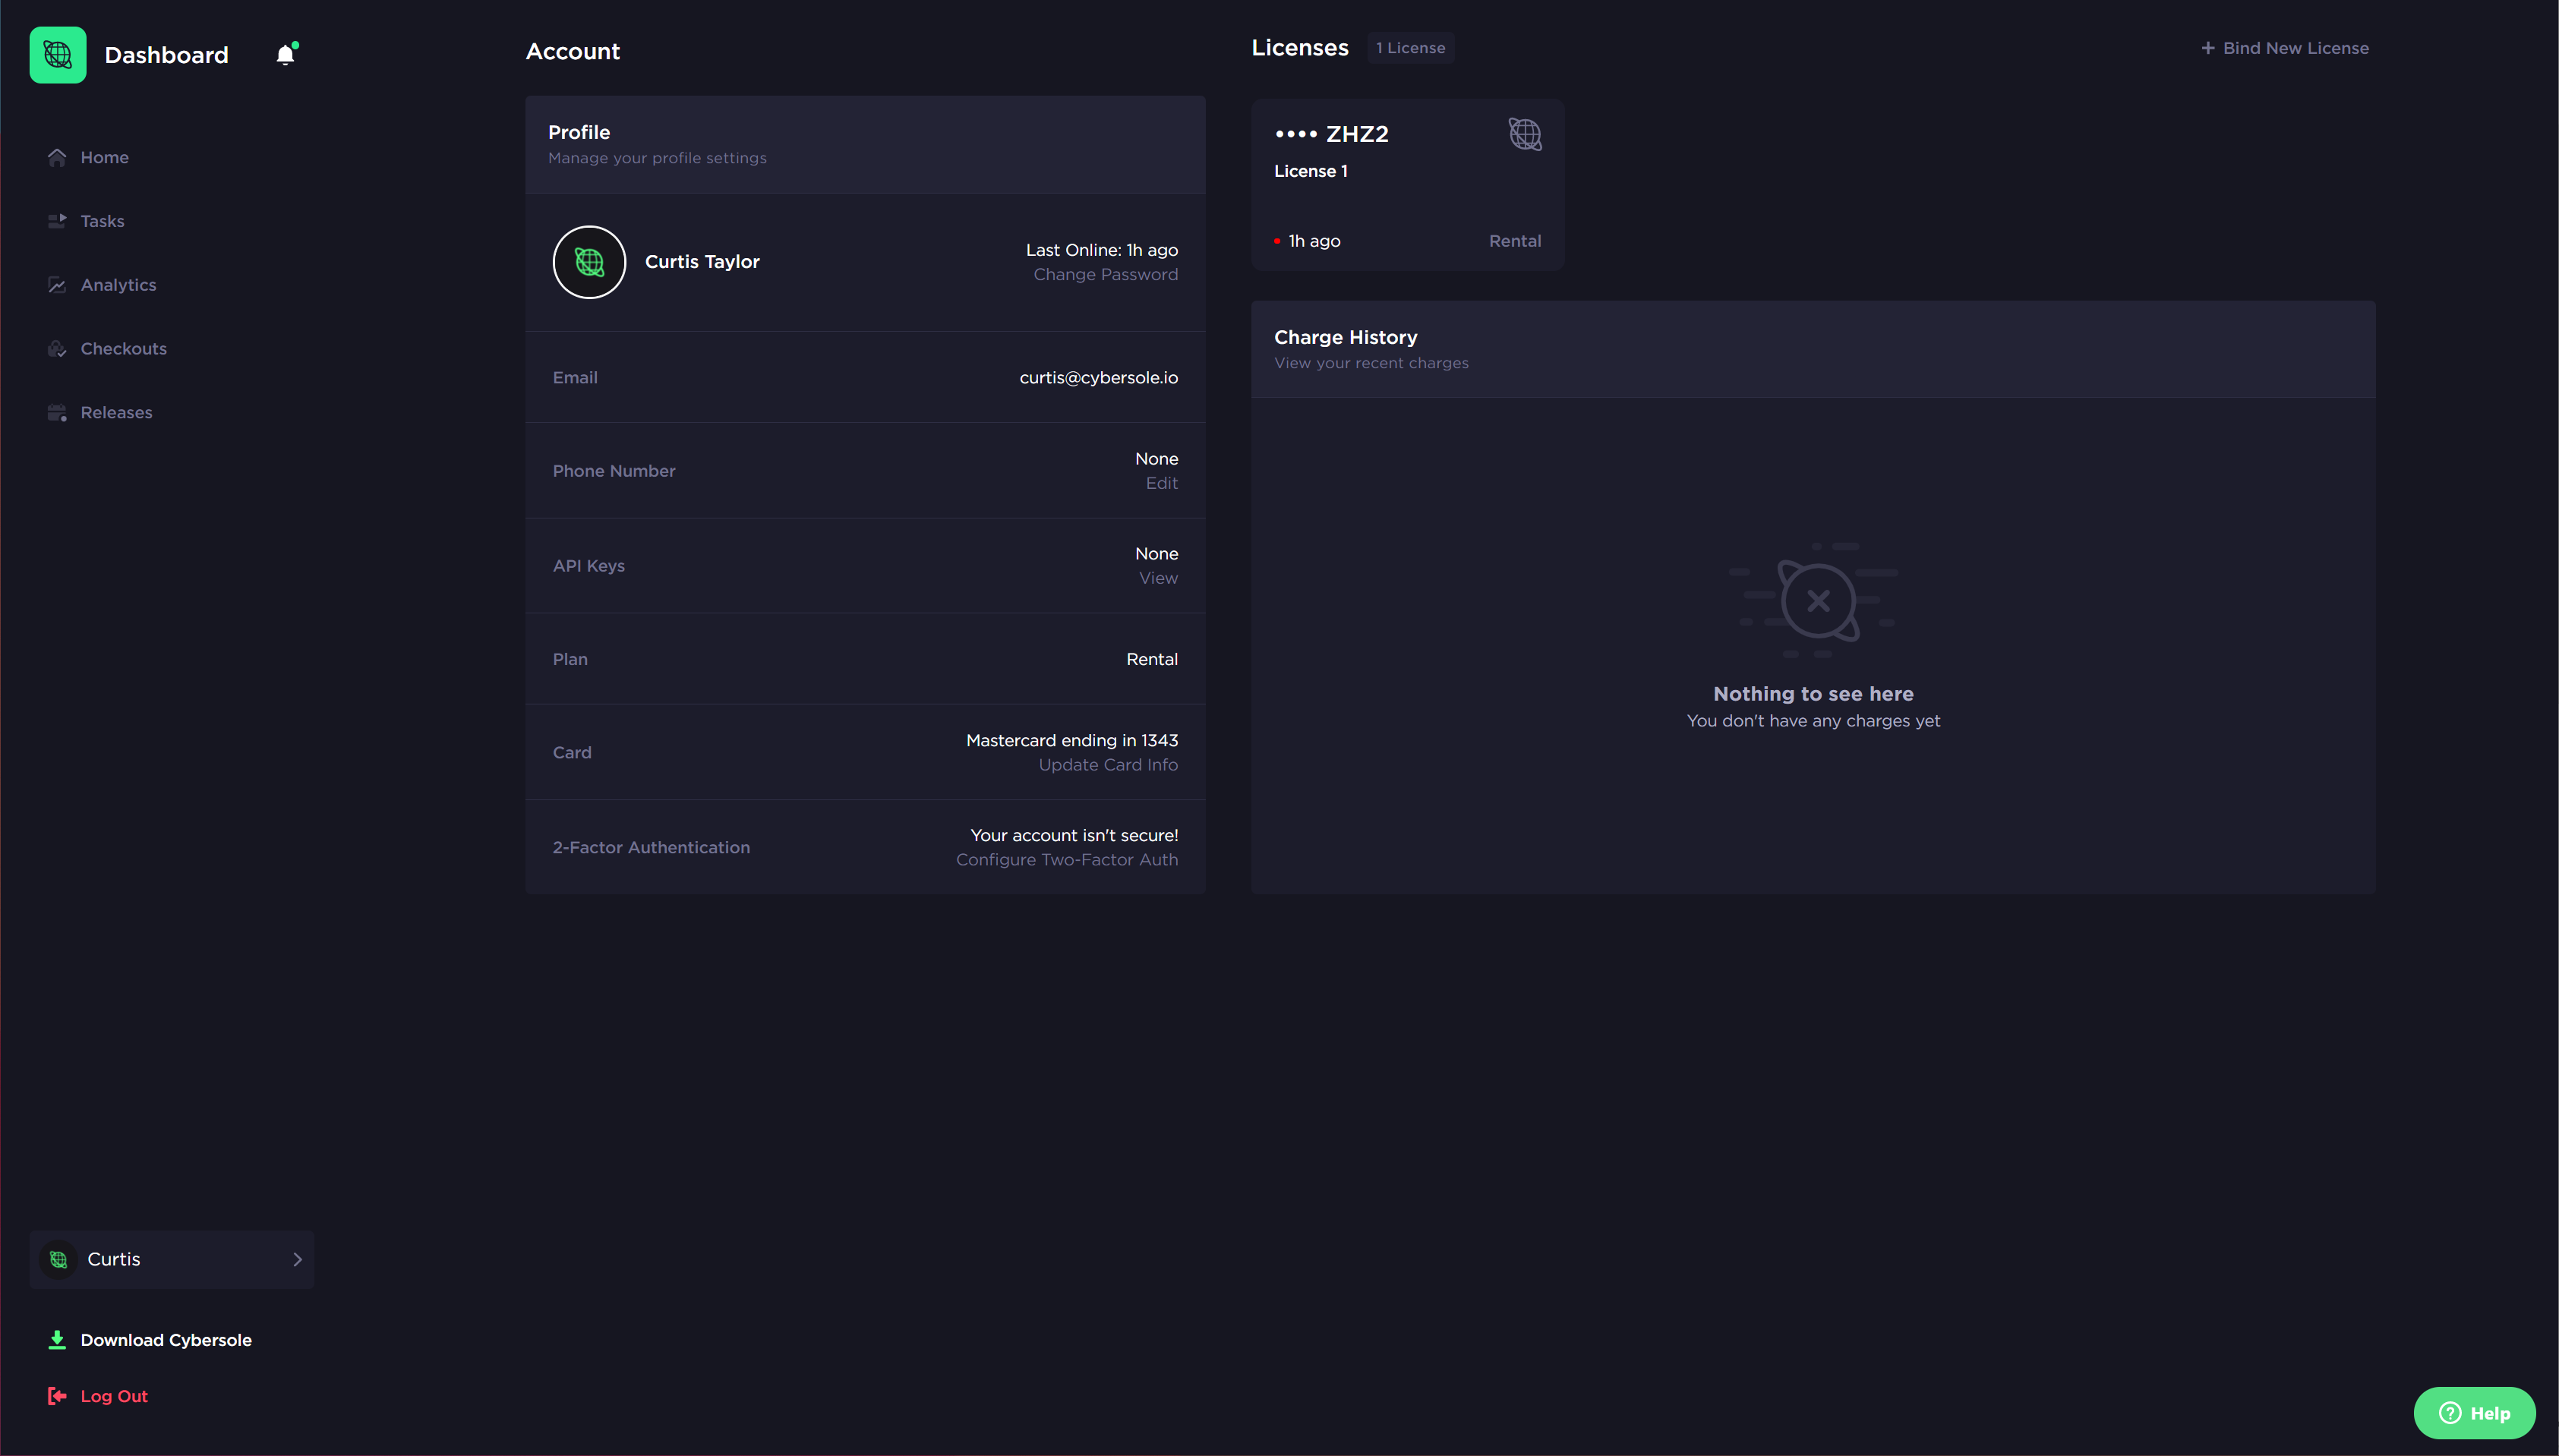Open the green Help button
This screenshot has width=2559, height=1456.
(2474, 1413)
